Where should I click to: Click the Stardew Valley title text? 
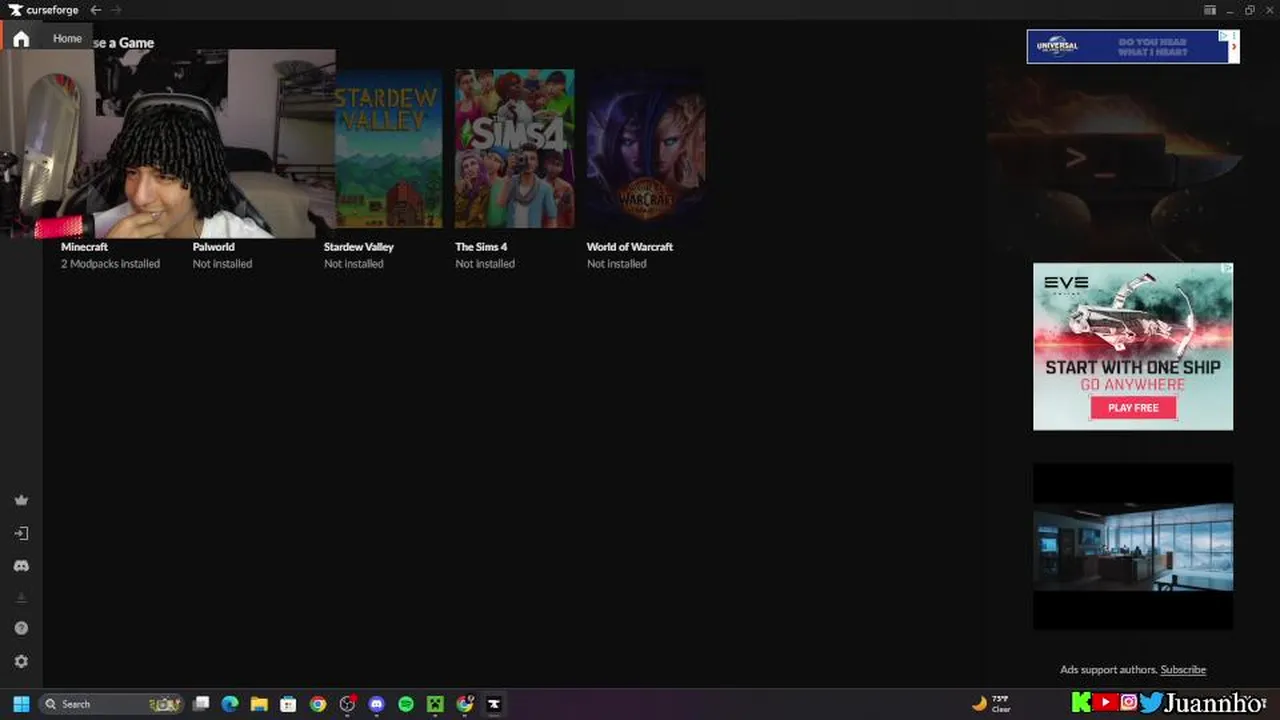[359, 247]
